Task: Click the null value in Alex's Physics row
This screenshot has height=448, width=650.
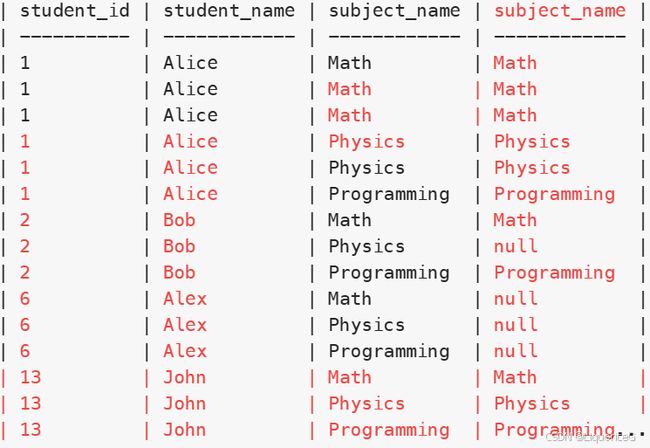Action: pos(516,324)
